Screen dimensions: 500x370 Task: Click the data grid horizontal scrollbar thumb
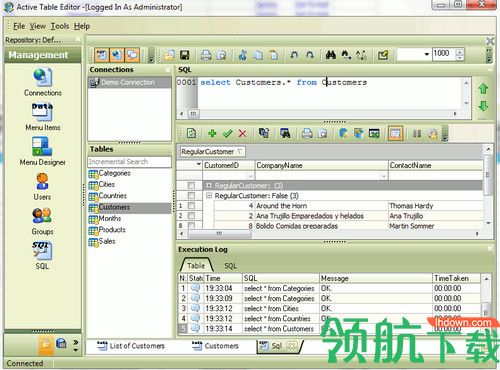tap(219, 234)
